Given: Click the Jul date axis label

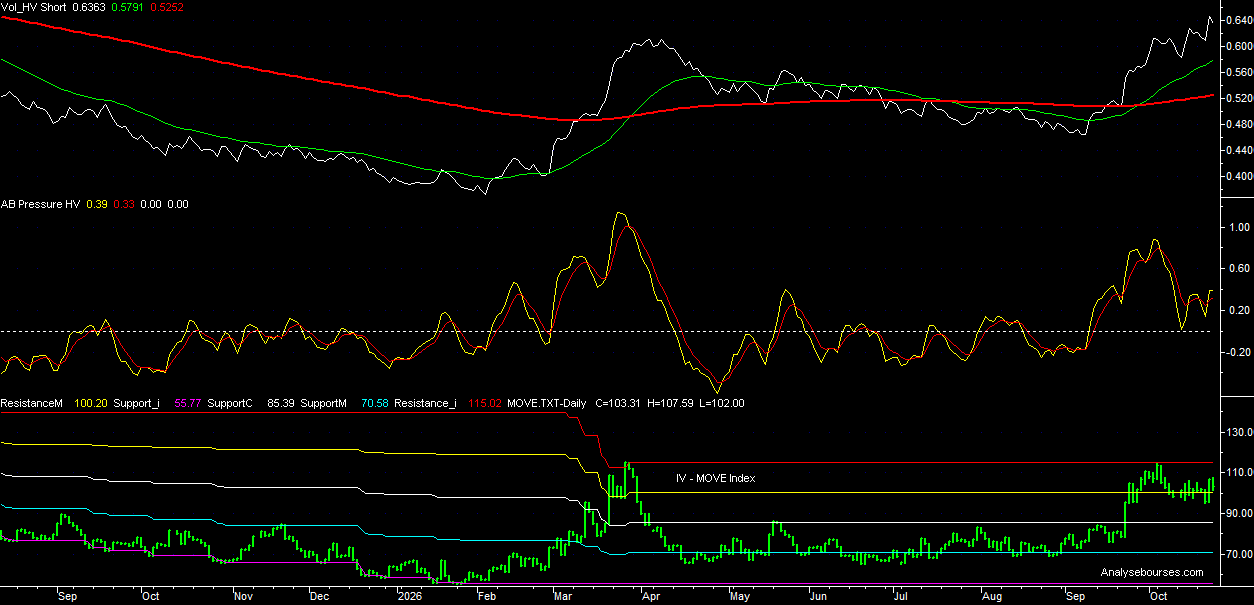Looking at the screenshot, I should (900, 595).
